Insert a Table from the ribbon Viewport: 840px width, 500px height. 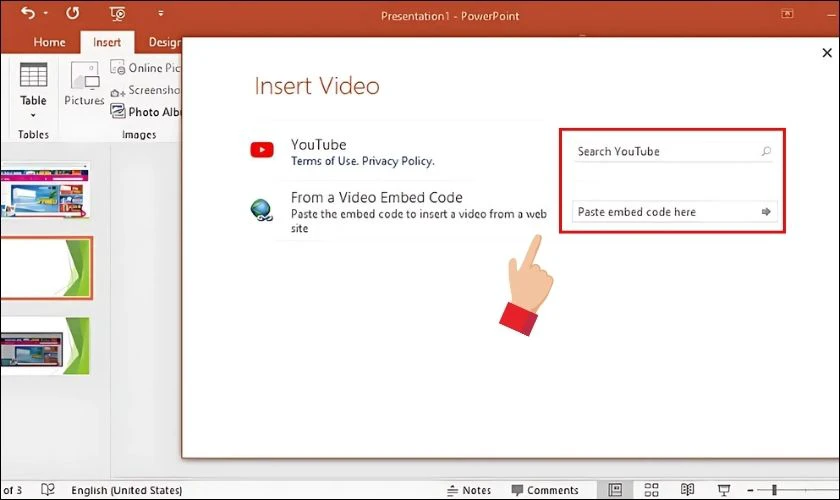33,84
